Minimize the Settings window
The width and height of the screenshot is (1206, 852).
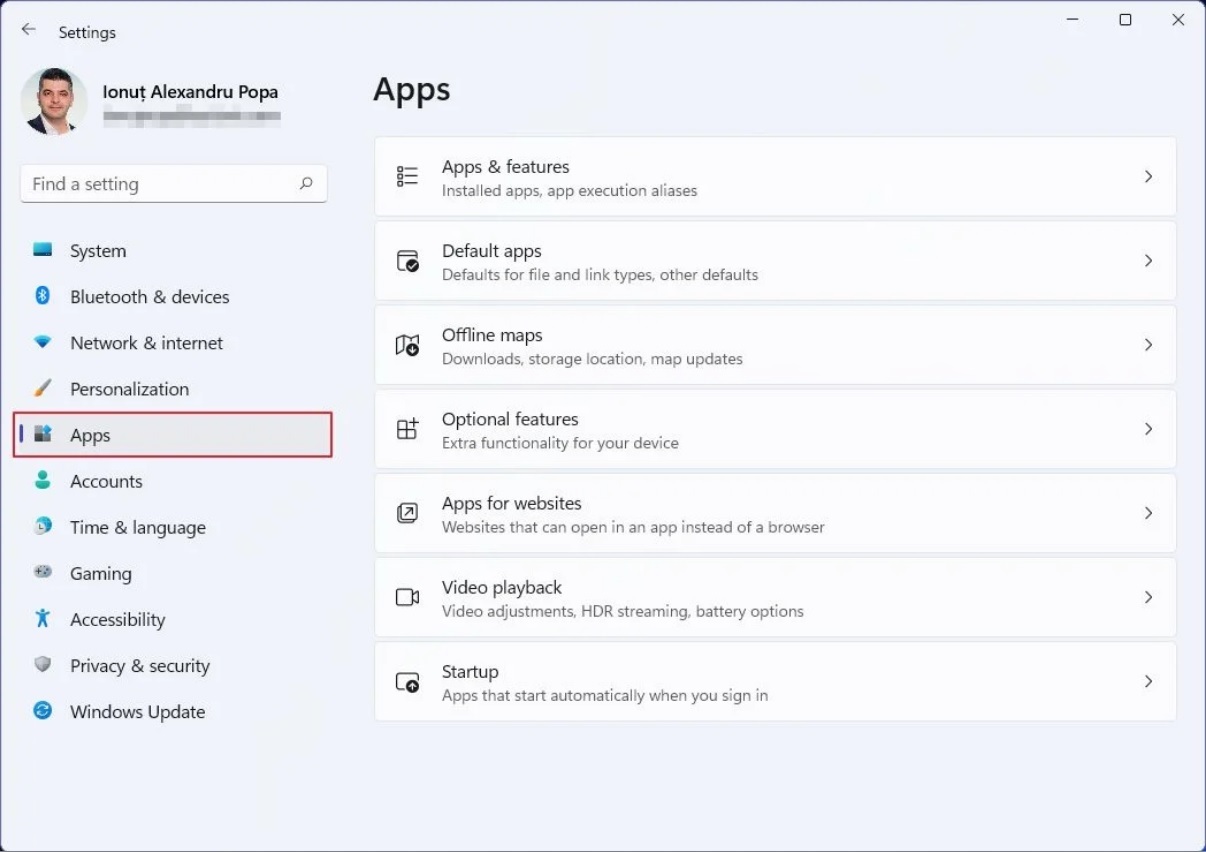tap(1072, 20)
